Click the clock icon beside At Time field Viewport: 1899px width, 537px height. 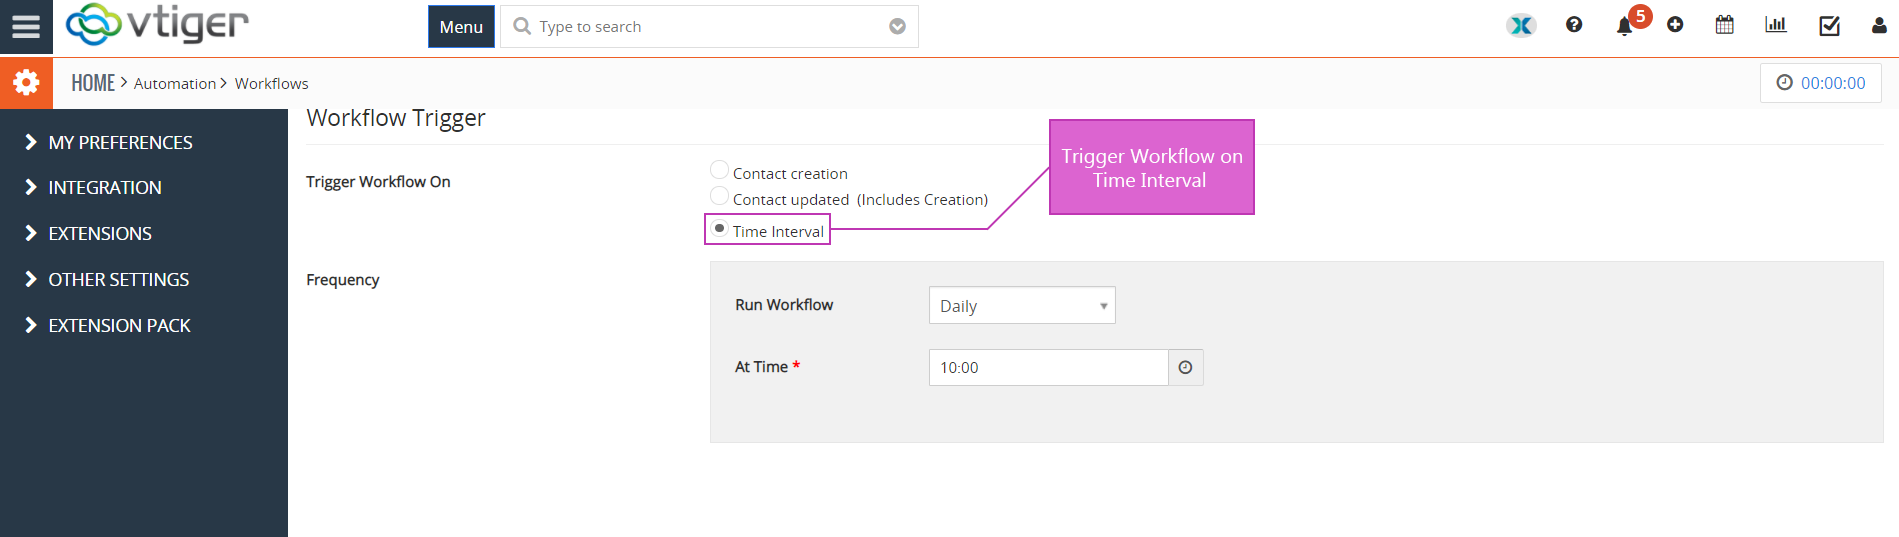tap(1185, 367)
